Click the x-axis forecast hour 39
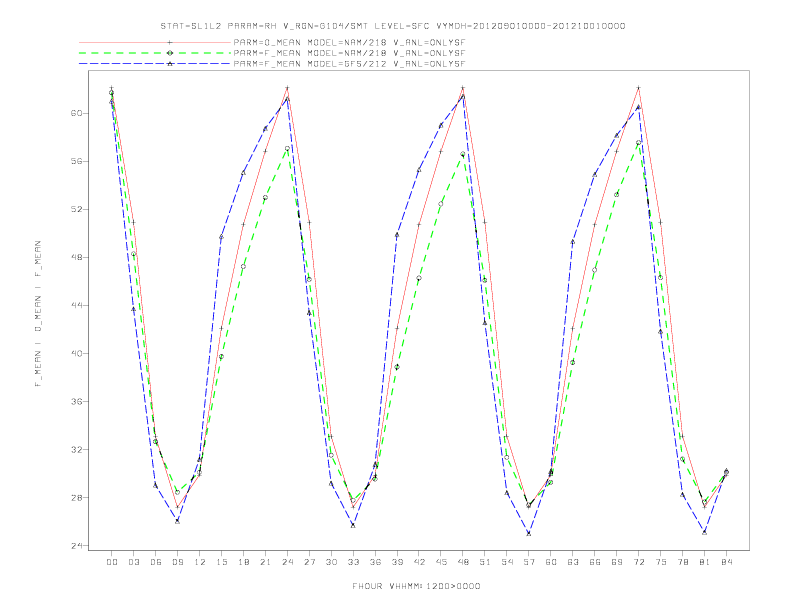Viewport: 792px width, 612px height. point(397,562)
